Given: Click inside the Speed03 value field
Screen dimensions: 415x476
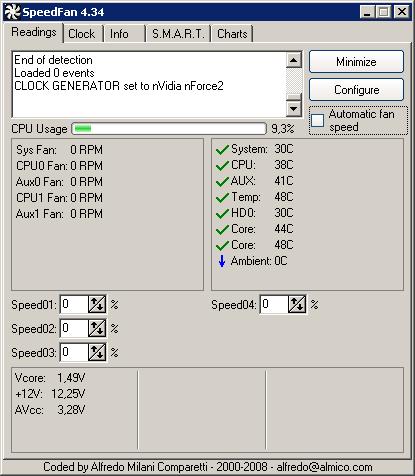Looking at the screenshot, I should (74, 352).
